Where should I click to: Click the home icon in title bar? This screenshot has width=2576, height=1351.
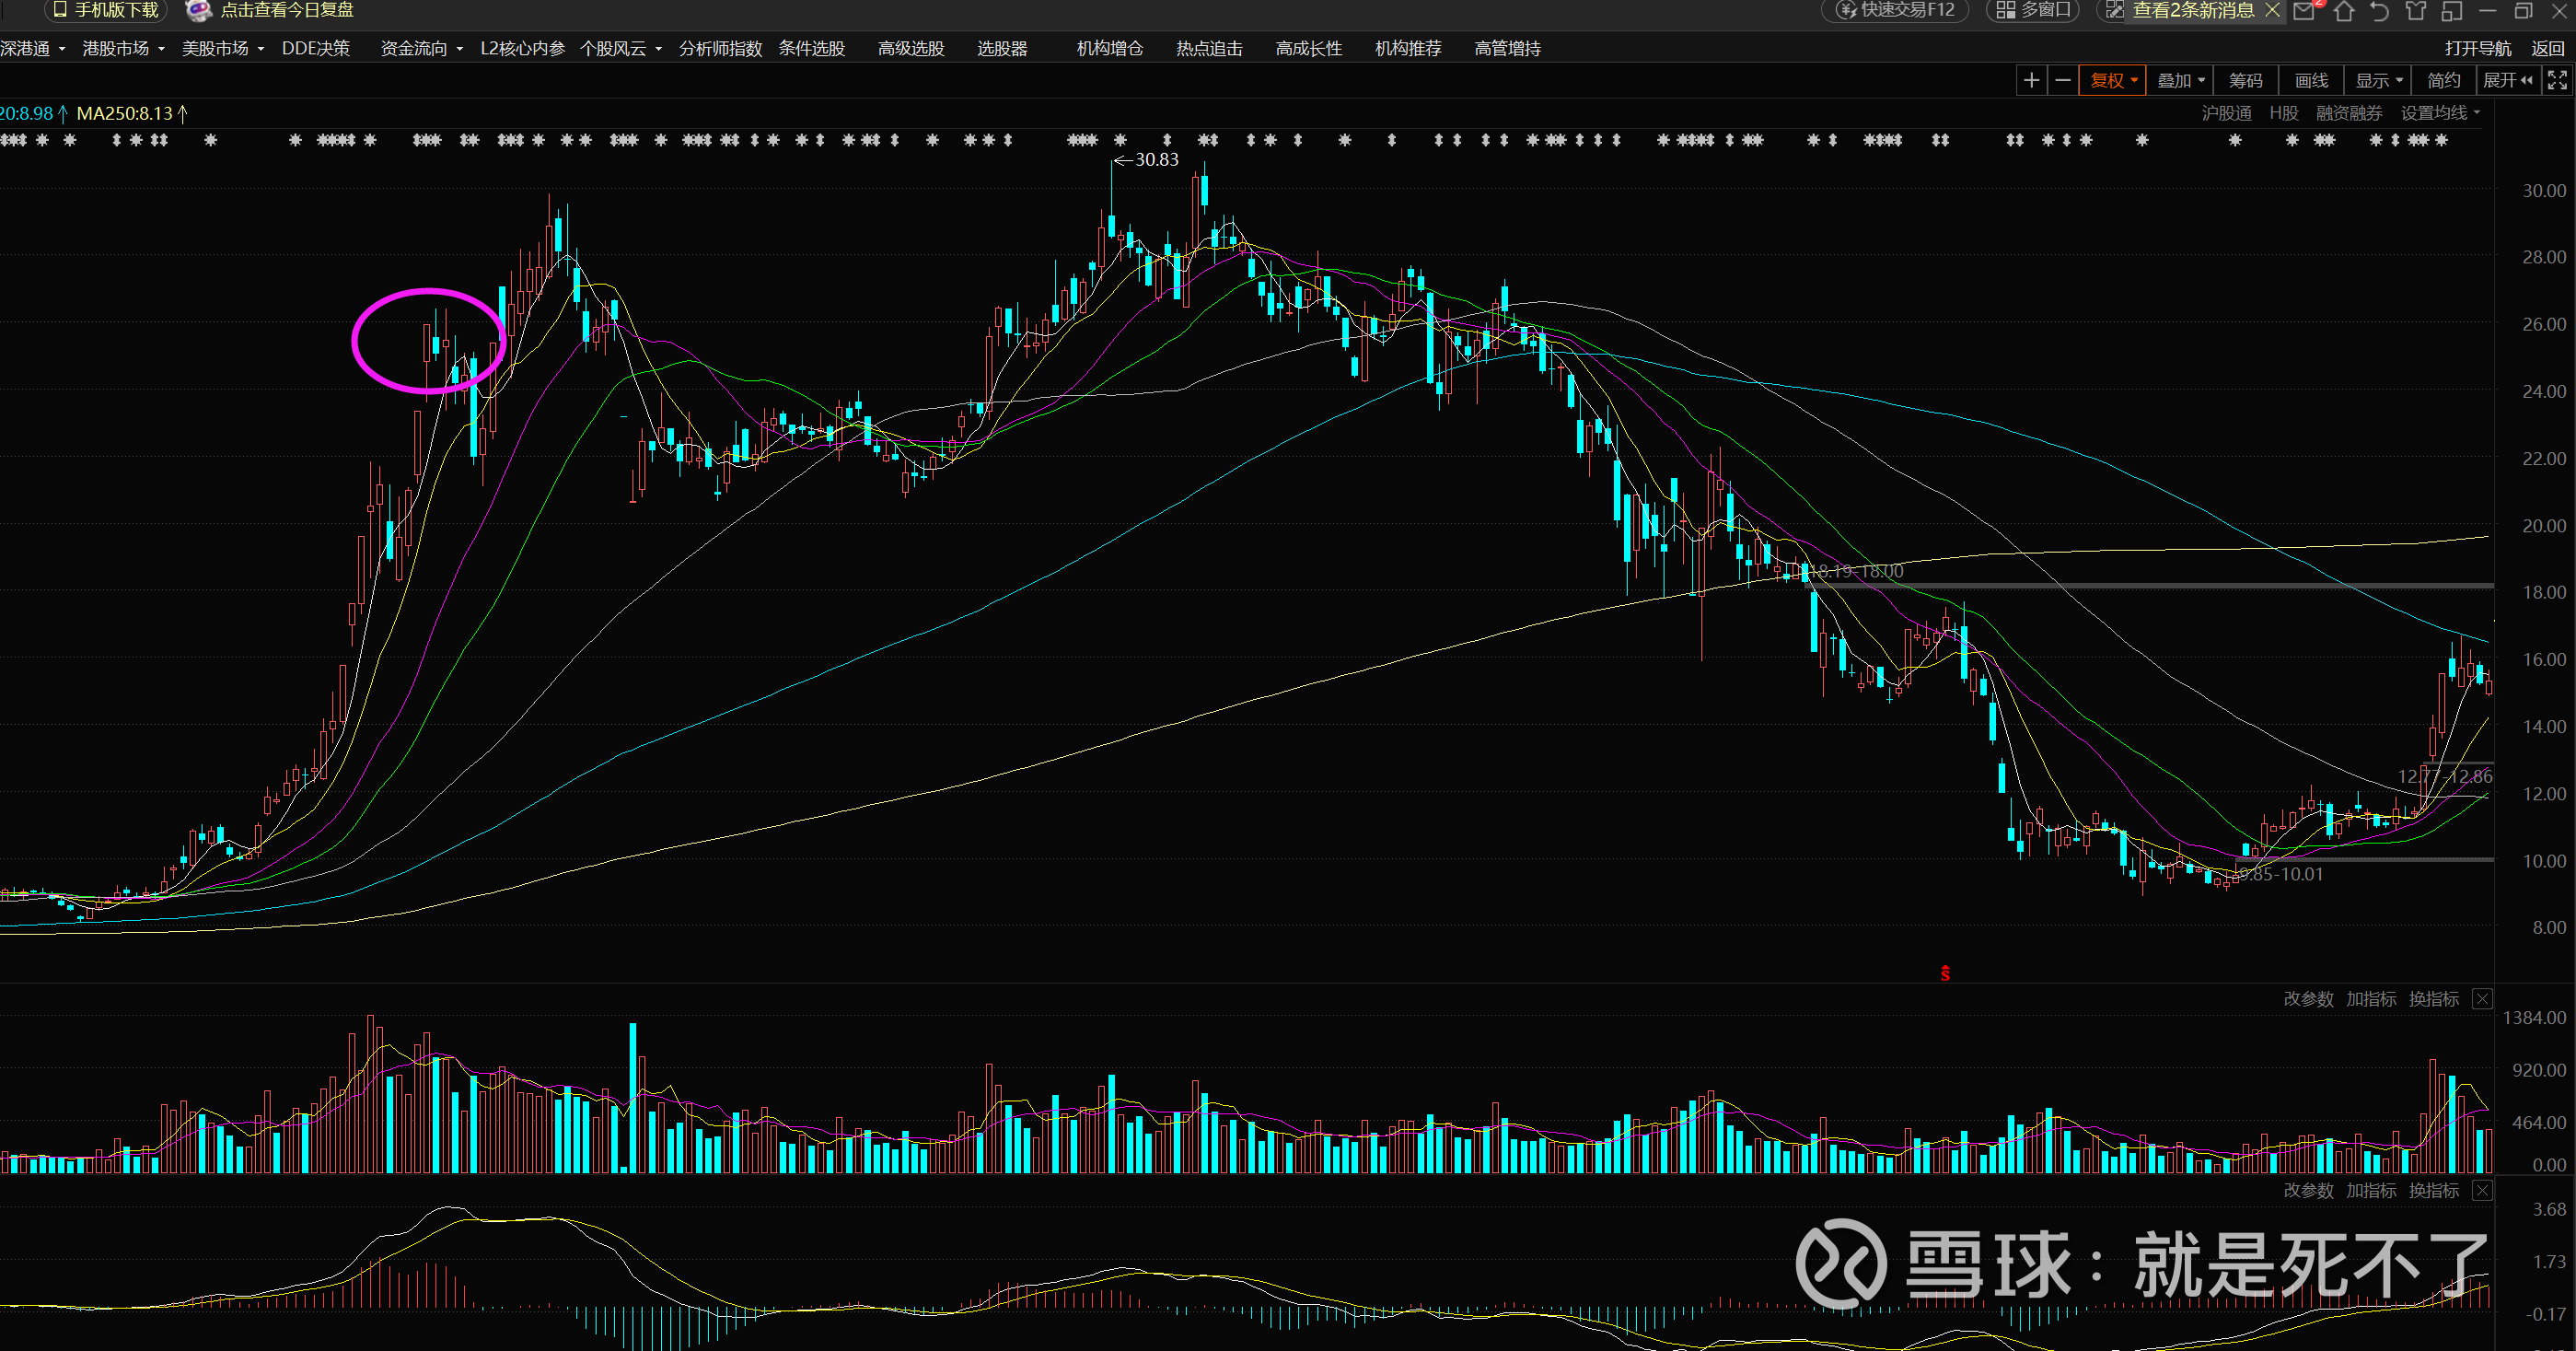tap(2344, 11)
